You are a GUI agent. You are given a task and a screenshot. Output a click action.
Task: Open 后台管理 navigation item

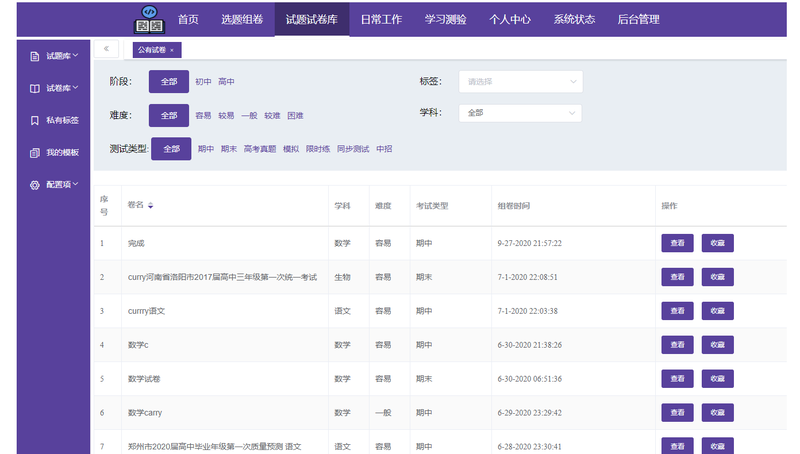point(638,19)
